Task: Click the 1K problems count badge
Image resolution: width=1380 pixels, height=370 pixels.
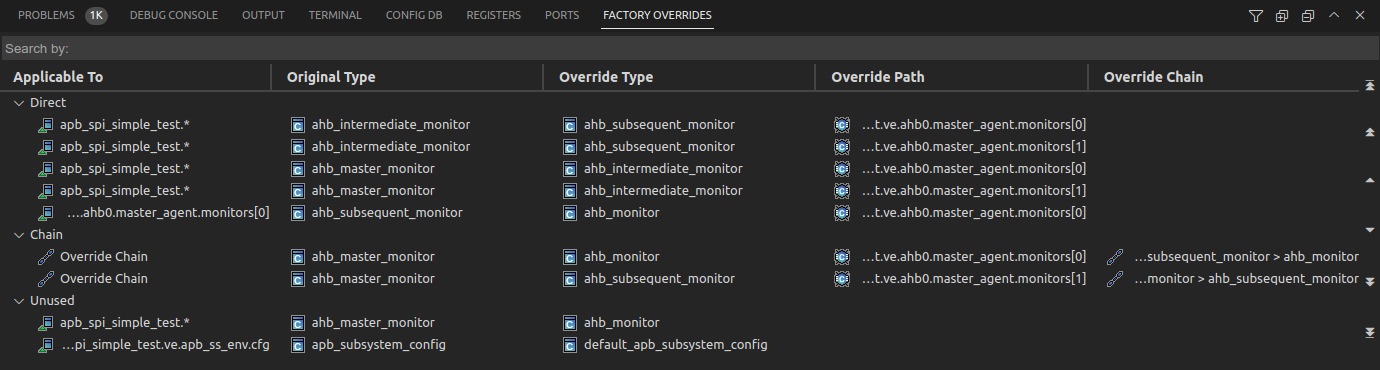Action: click(96, 16)
